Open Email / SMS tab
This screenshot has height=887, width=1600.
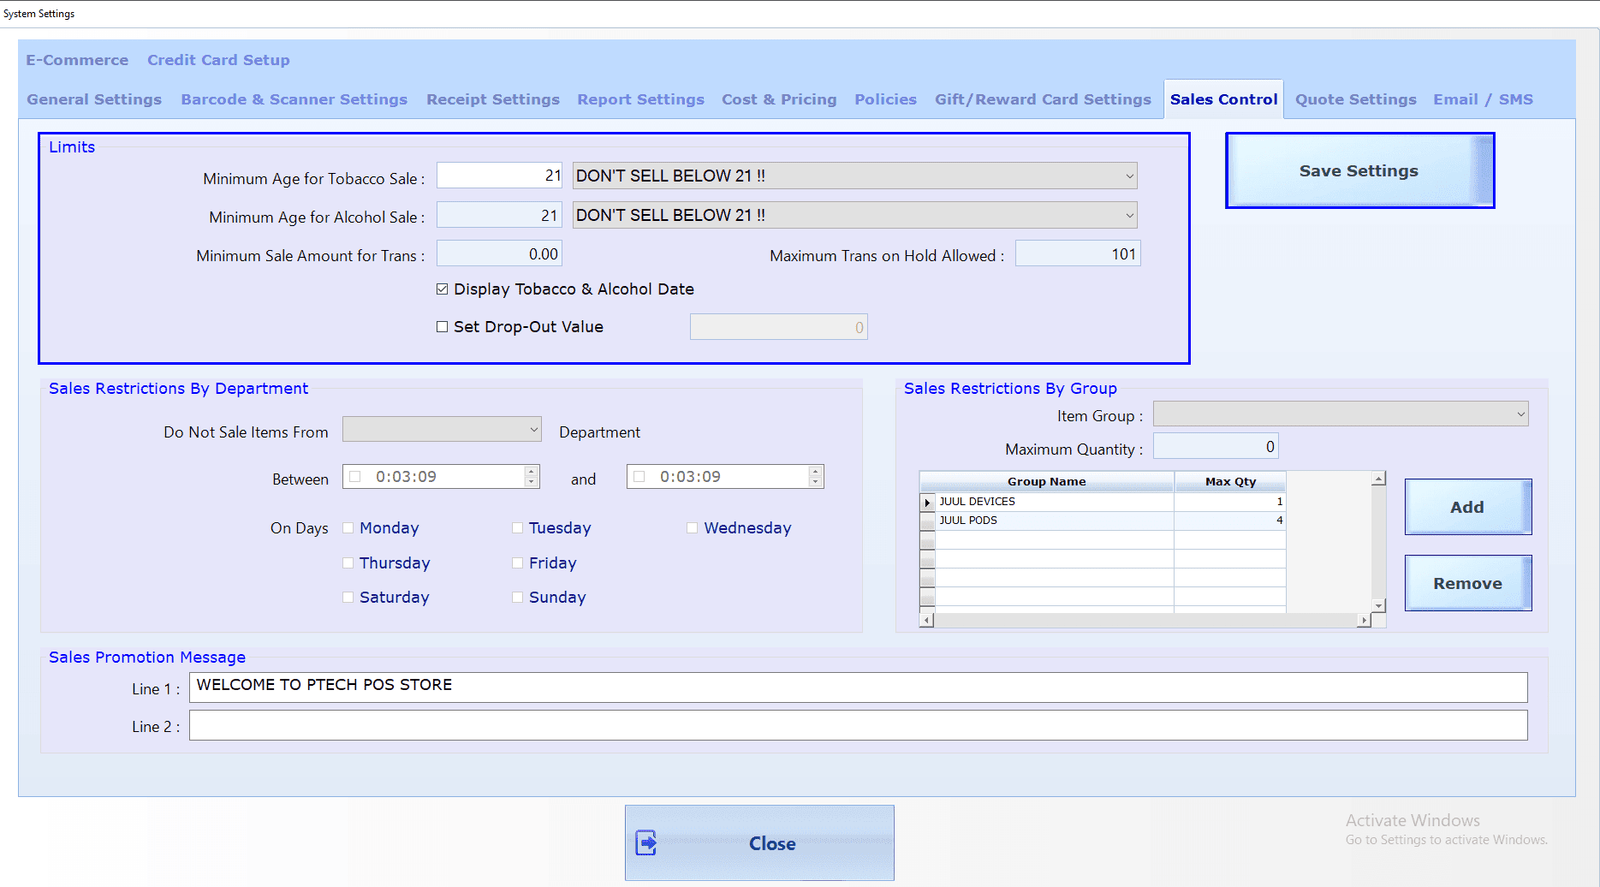[x=1483, y=99]
